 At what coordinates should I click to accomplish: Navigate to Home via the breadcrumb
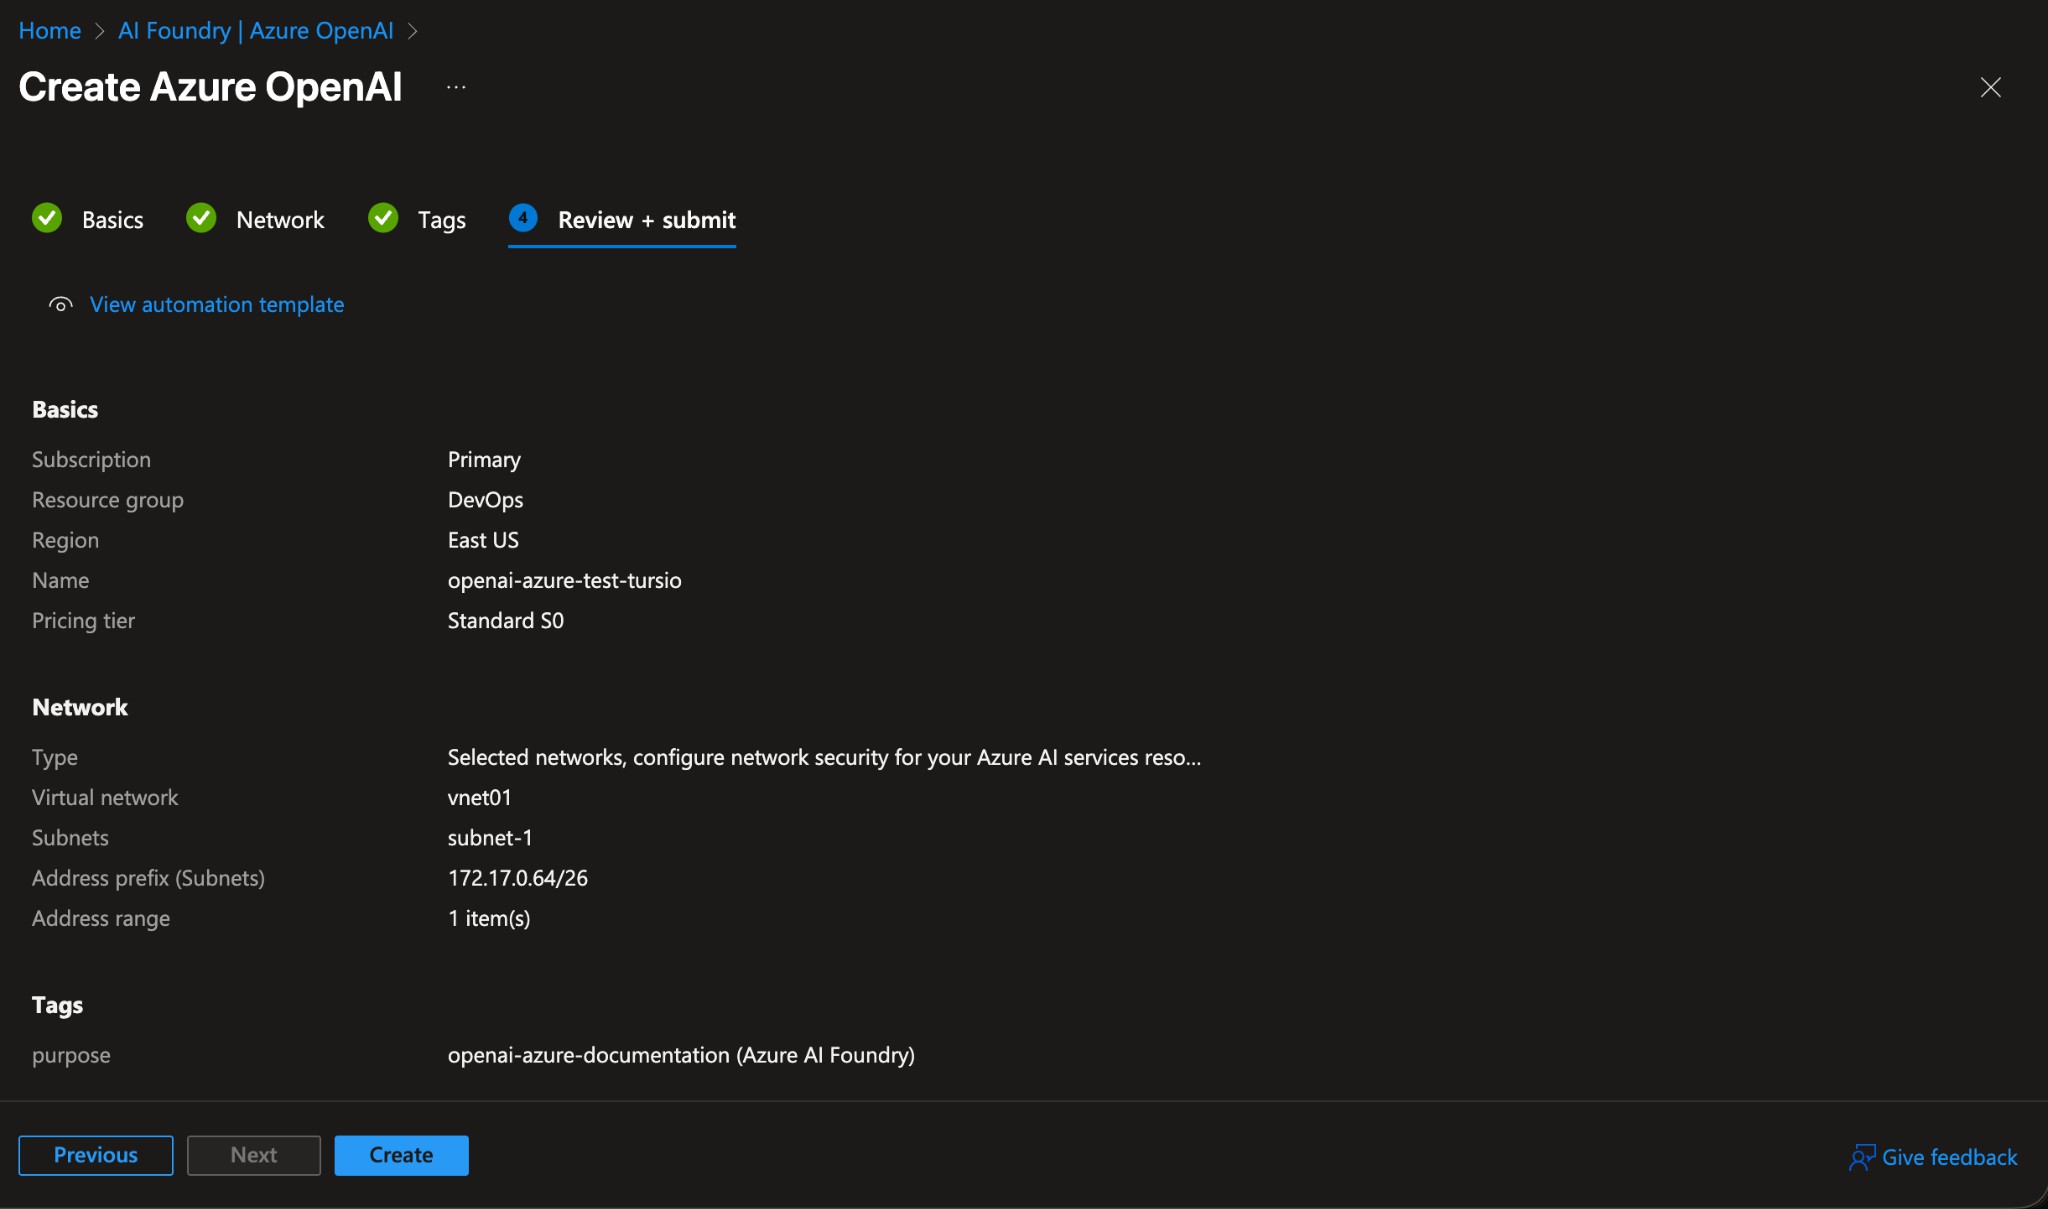(x=49, y=31)
